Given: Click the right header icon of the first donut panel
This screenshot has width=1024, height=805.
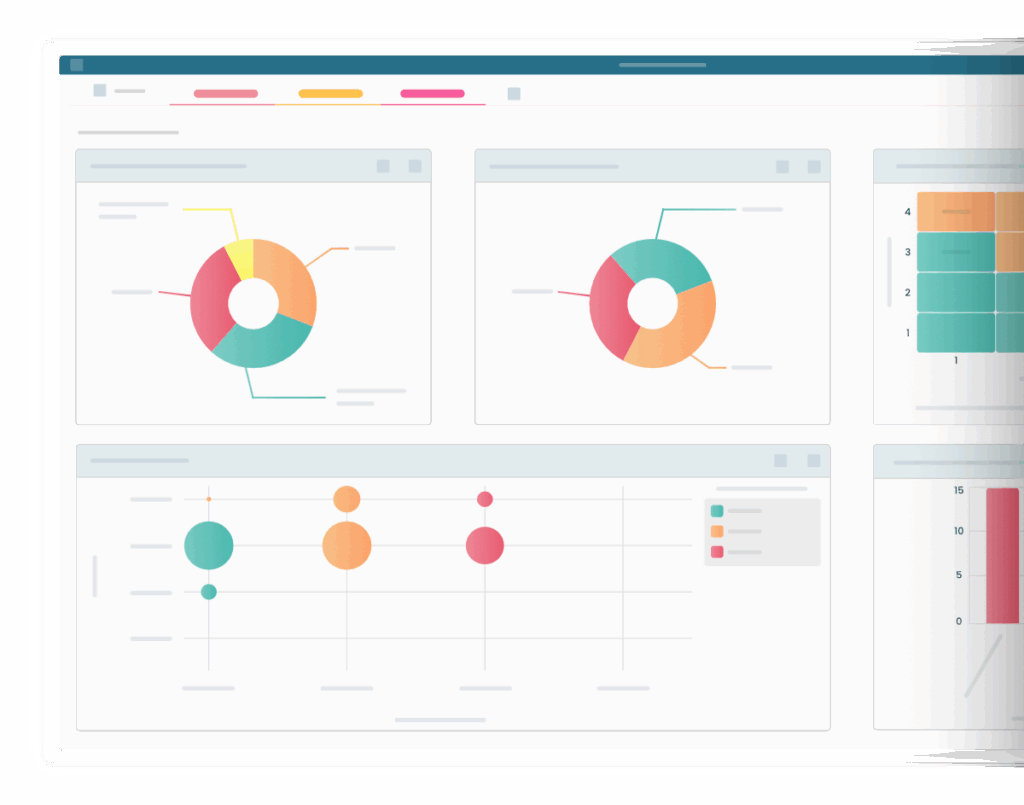Looking at the screenshot, I should pyautogui.click(x=415, y=166).
